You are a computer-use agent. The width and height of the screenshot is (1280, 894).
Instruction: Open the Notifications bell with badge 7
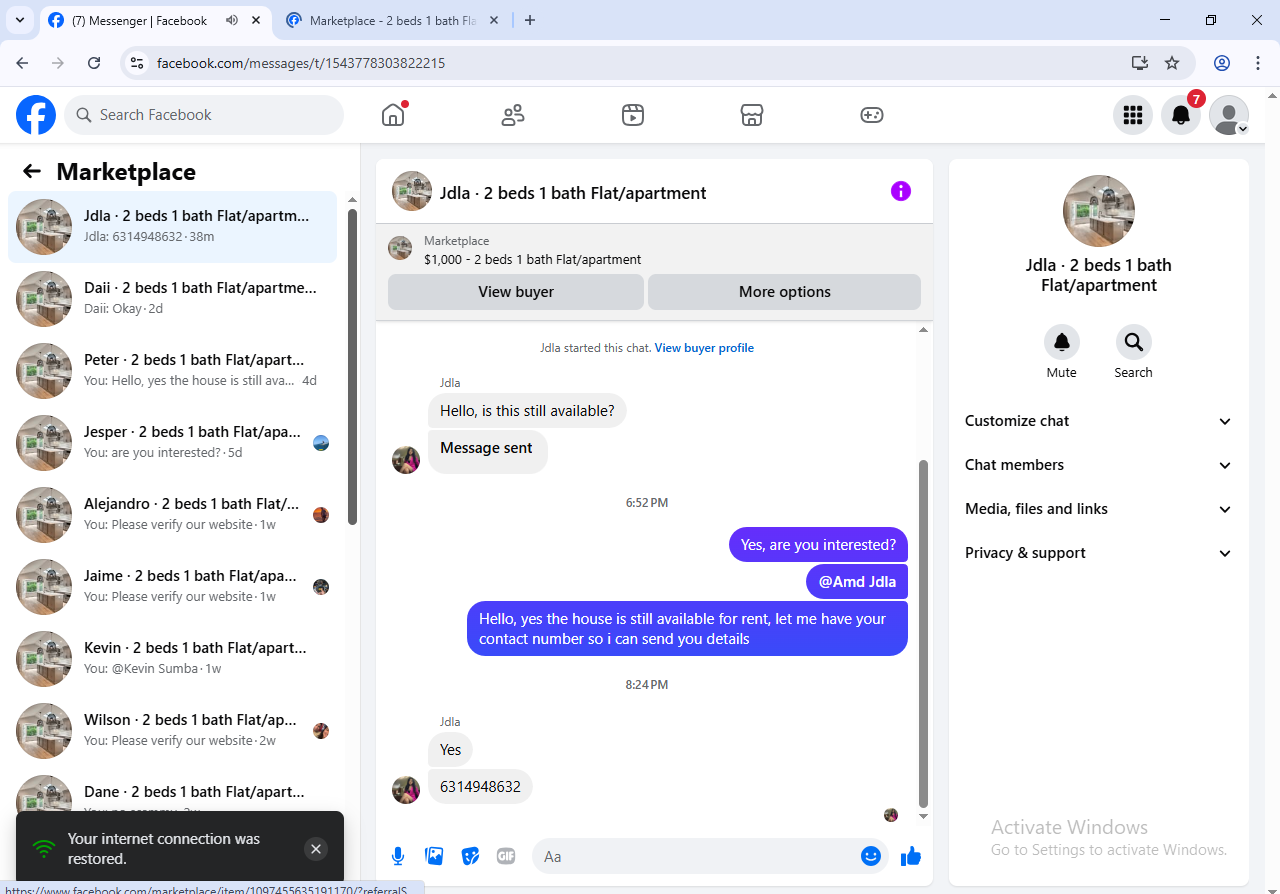(x=1181, y=115)
